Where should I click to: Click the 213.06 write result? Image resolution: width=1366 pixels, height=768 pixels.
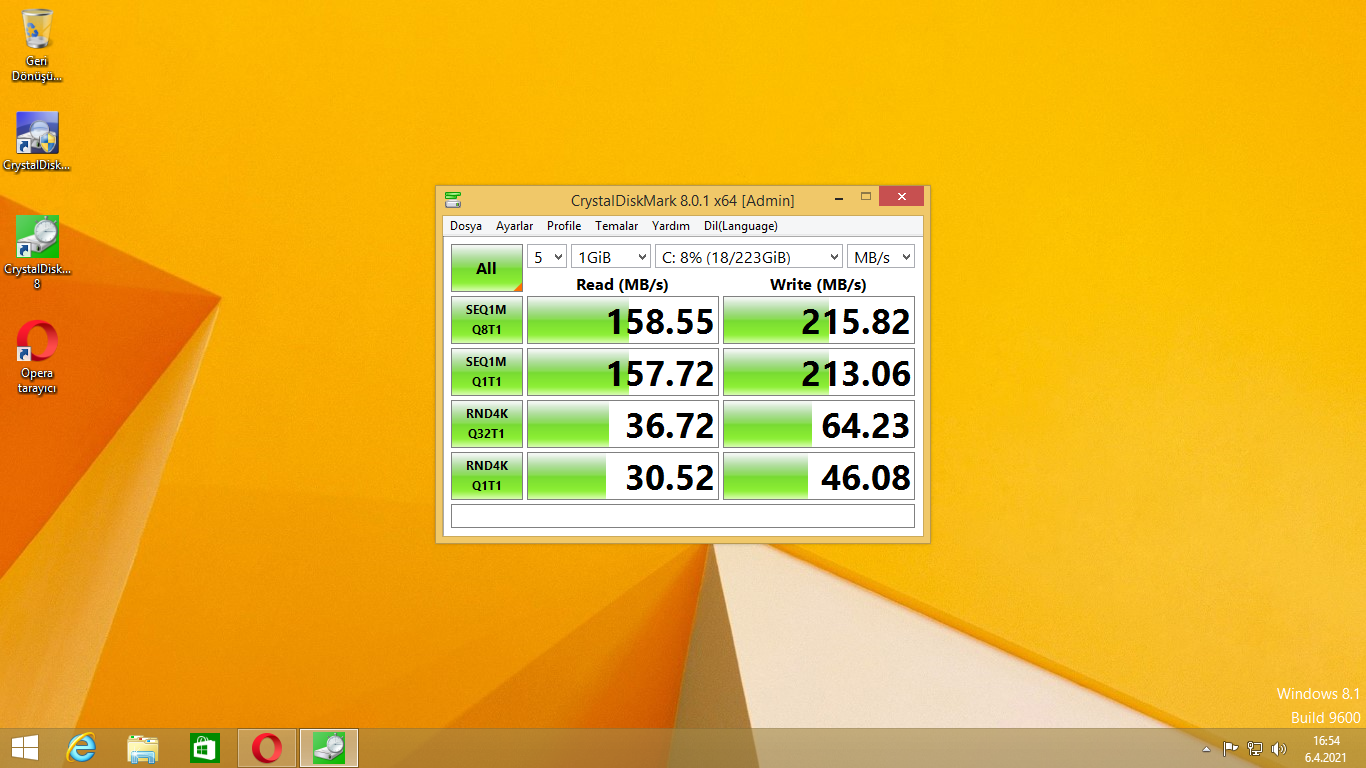(x=819, y=372)
